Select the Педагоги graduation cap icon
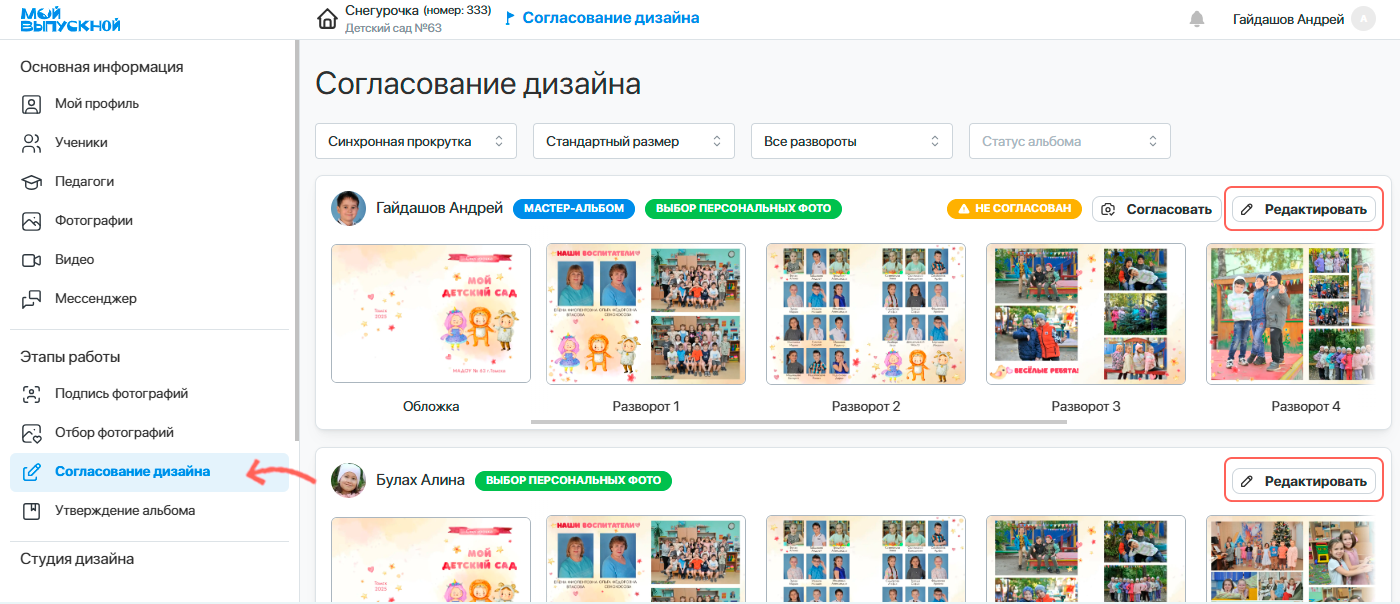 [x=32, y=182]
